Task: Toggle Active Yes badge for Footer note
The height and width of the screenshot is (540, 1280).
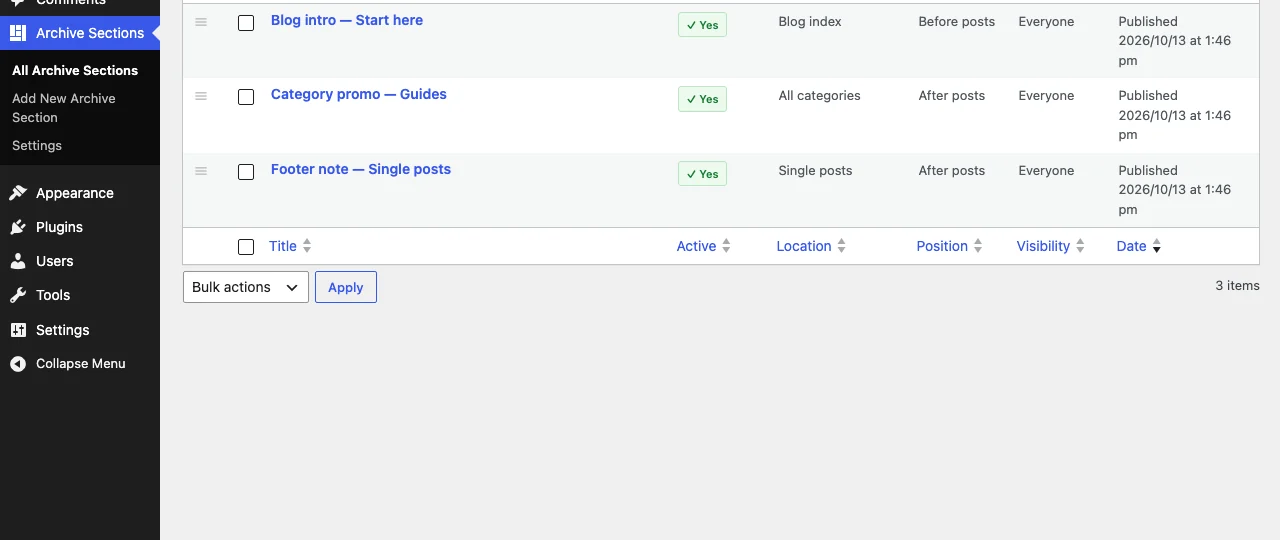Action: point(702,174)
